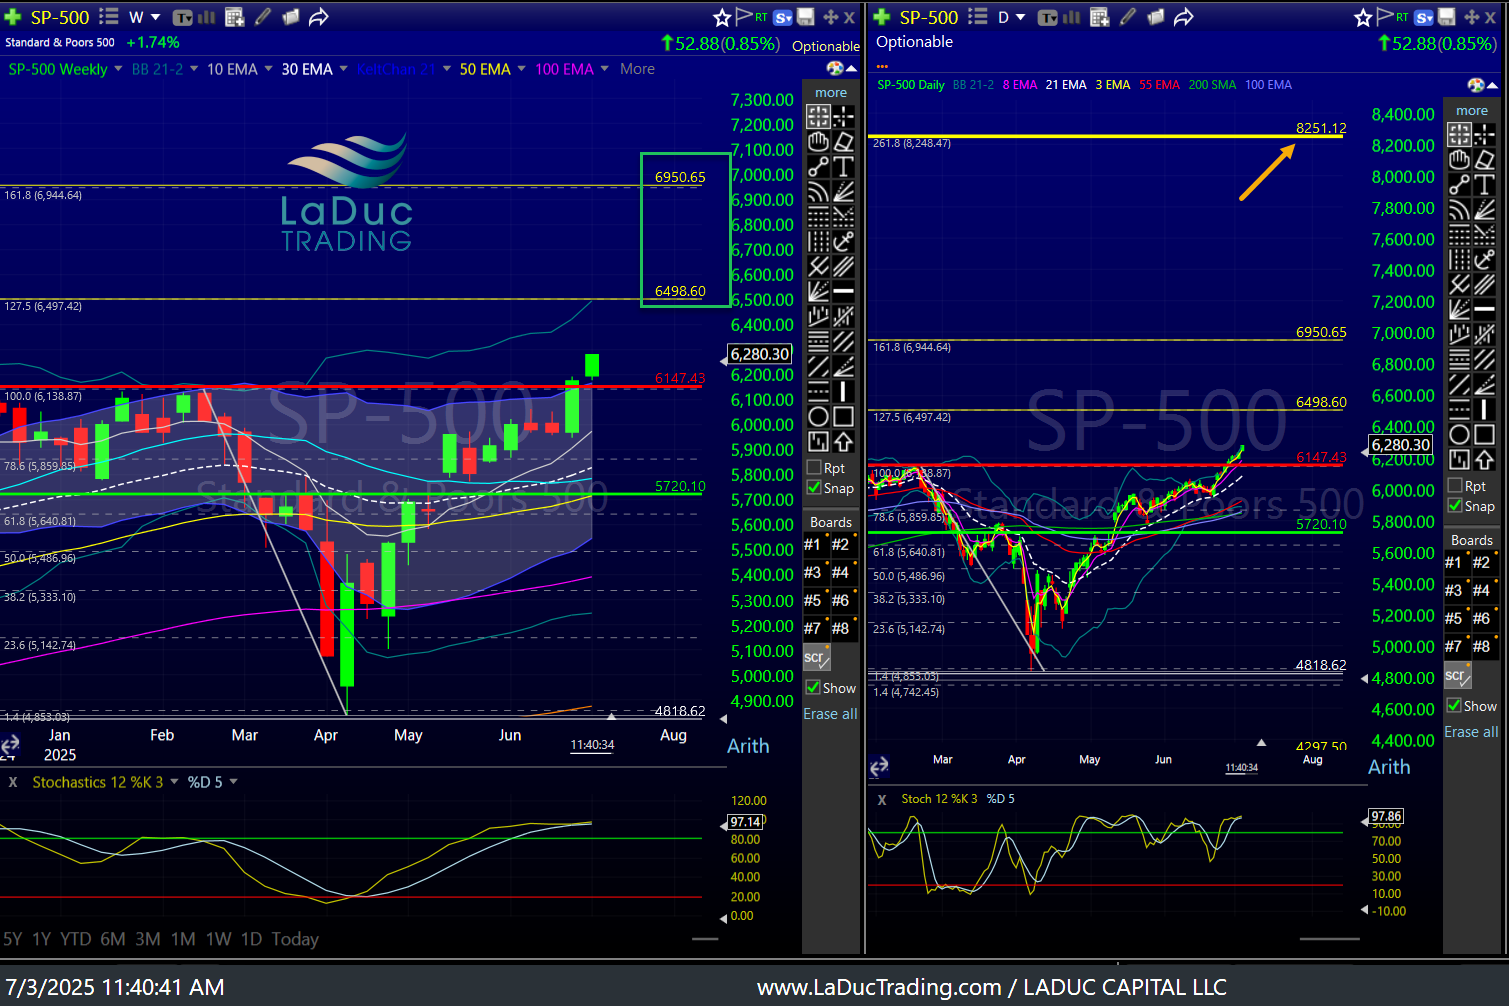The width and height of the screenshot is (1509, 1006).
Task: Toggle the Rpt checkbox in weekly chart sidebar
Action: click(x=814, y=468)
